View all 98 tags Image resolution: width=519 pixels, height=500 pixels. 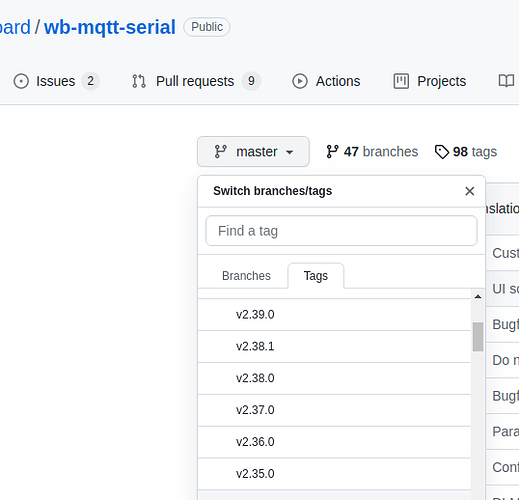[466, 152]
